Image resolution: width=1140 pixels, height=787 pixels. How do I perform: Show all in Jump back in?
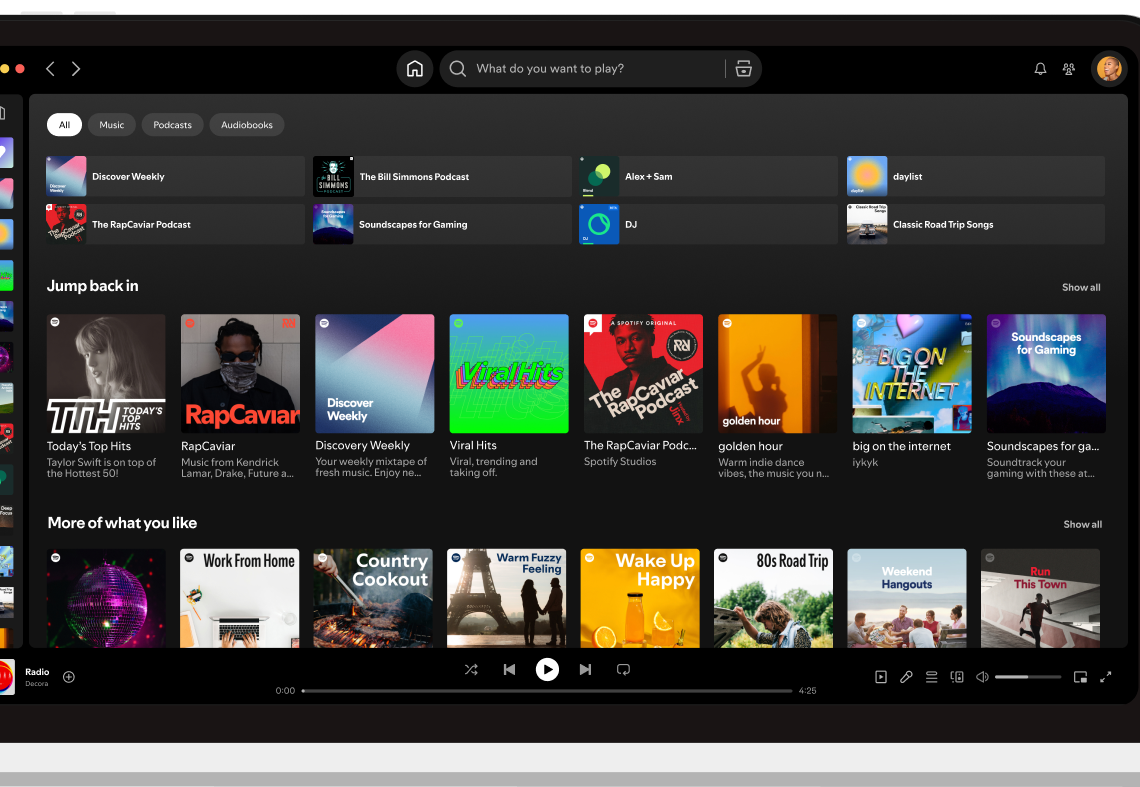1080,287
